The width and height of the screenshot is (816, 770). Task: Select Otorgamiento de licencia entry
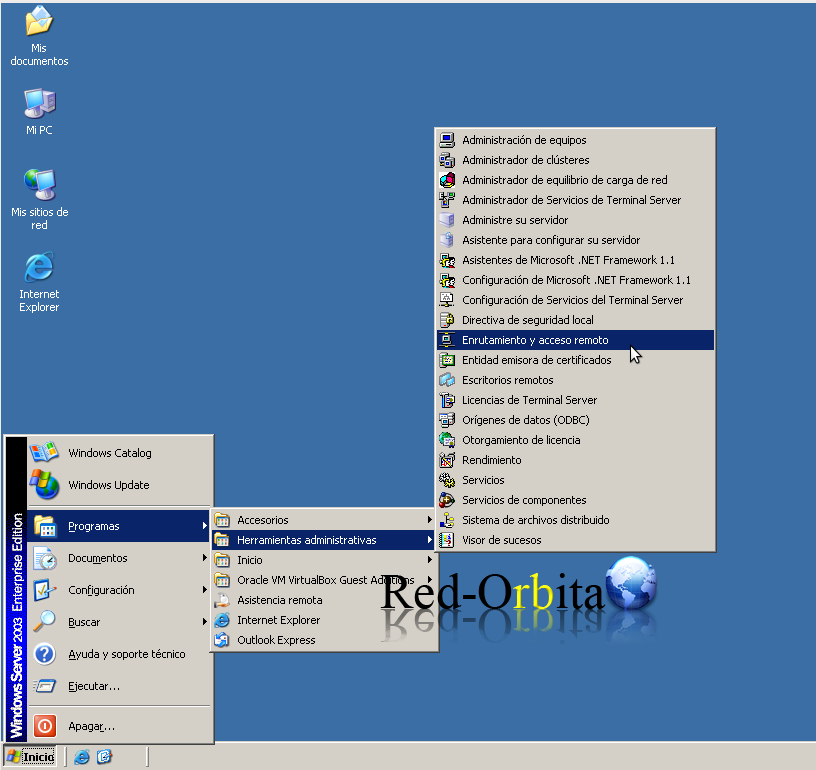pos(575,440)
